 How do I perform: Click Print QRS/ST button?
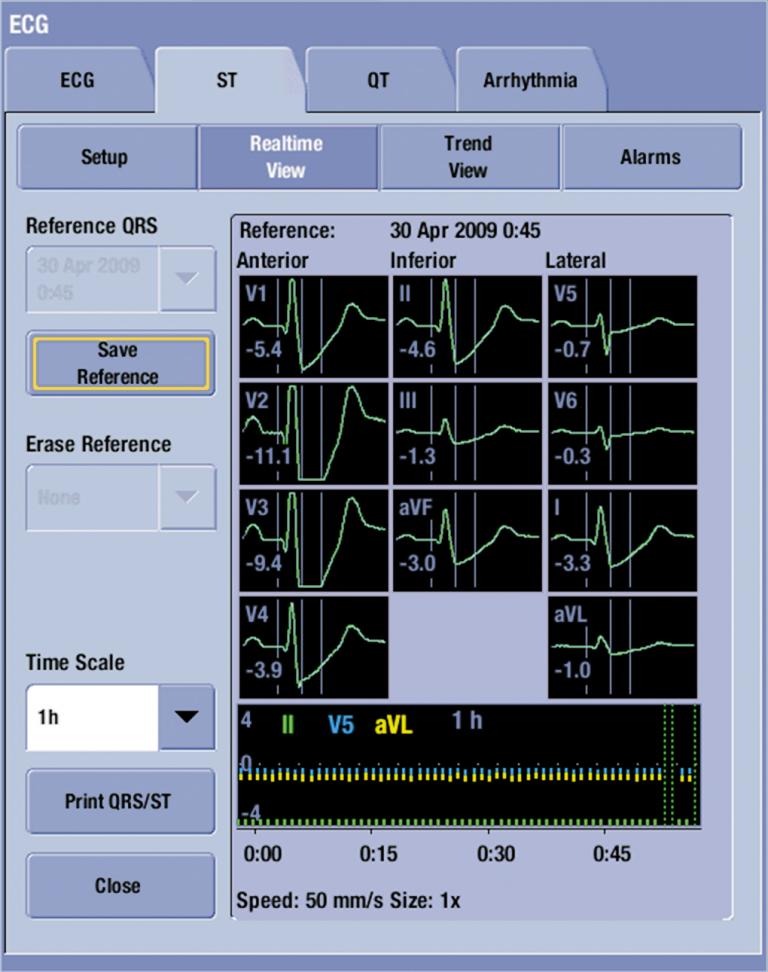point(120,802)
